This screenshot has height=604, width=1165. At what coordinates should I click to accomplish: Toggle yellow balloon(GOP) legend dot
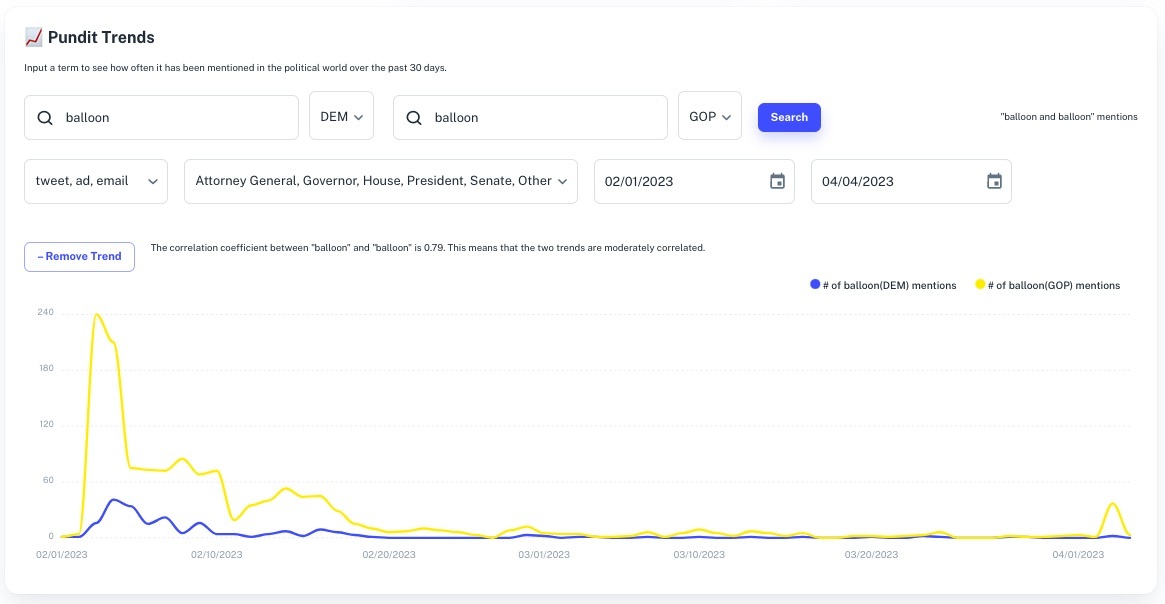pos(980,285)
